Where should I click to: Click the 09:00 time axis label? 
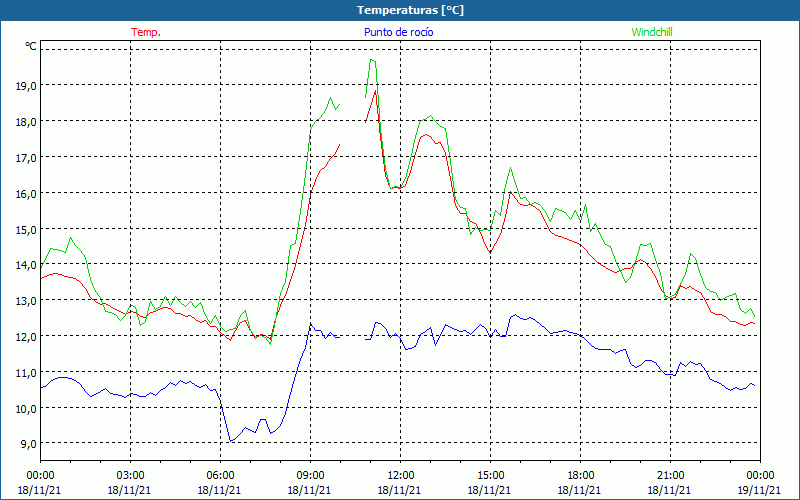(x=310, y=476)
